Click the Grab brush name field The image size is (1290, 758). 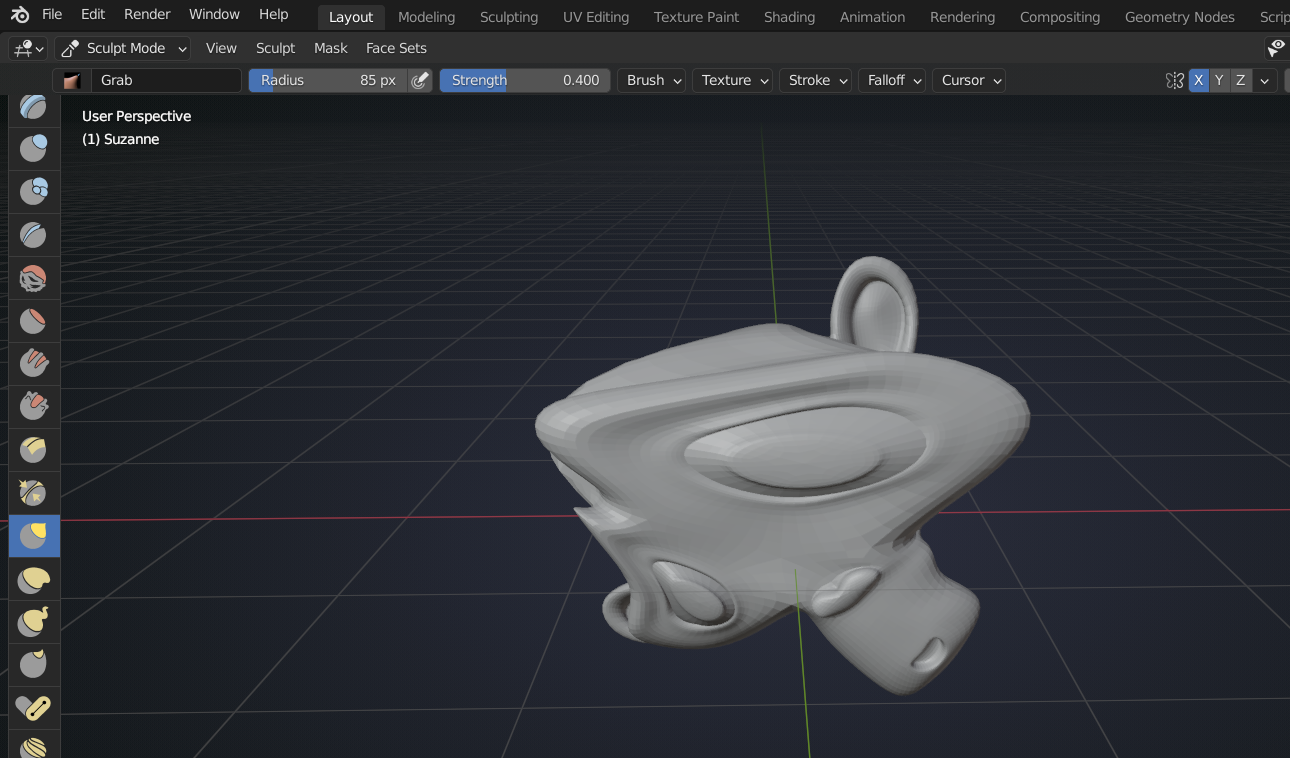pos(166,80)
